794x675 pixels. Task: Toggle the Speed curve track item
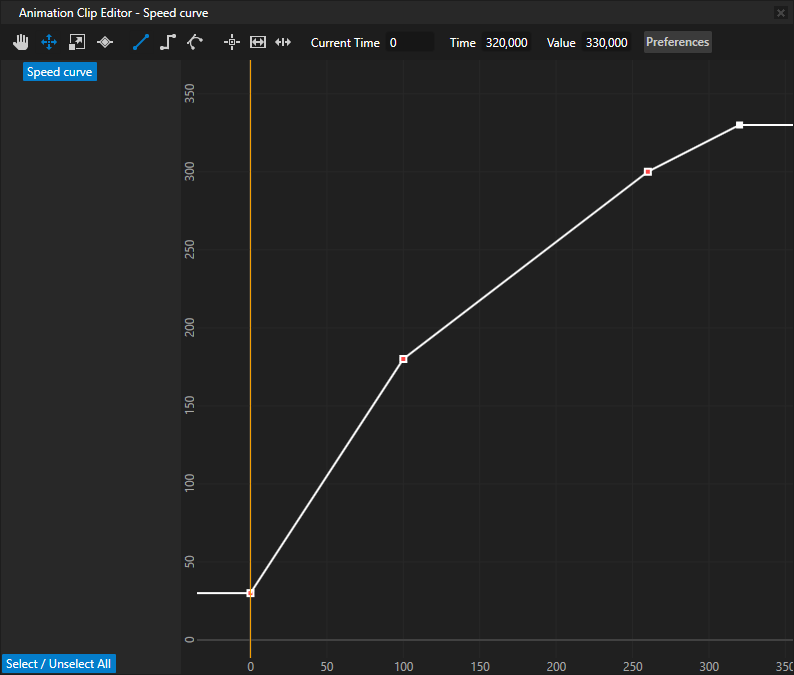coord(60,72)
